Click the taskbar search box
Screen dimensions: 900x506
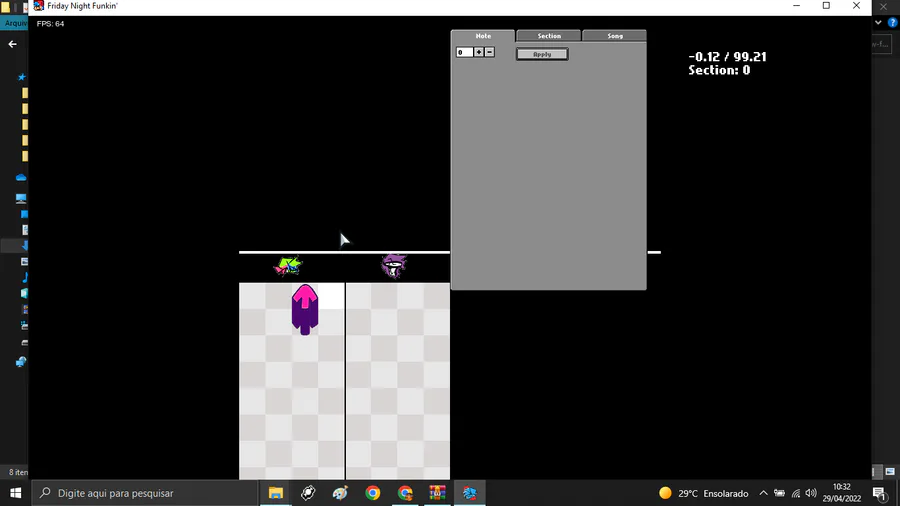pos(145,493)
